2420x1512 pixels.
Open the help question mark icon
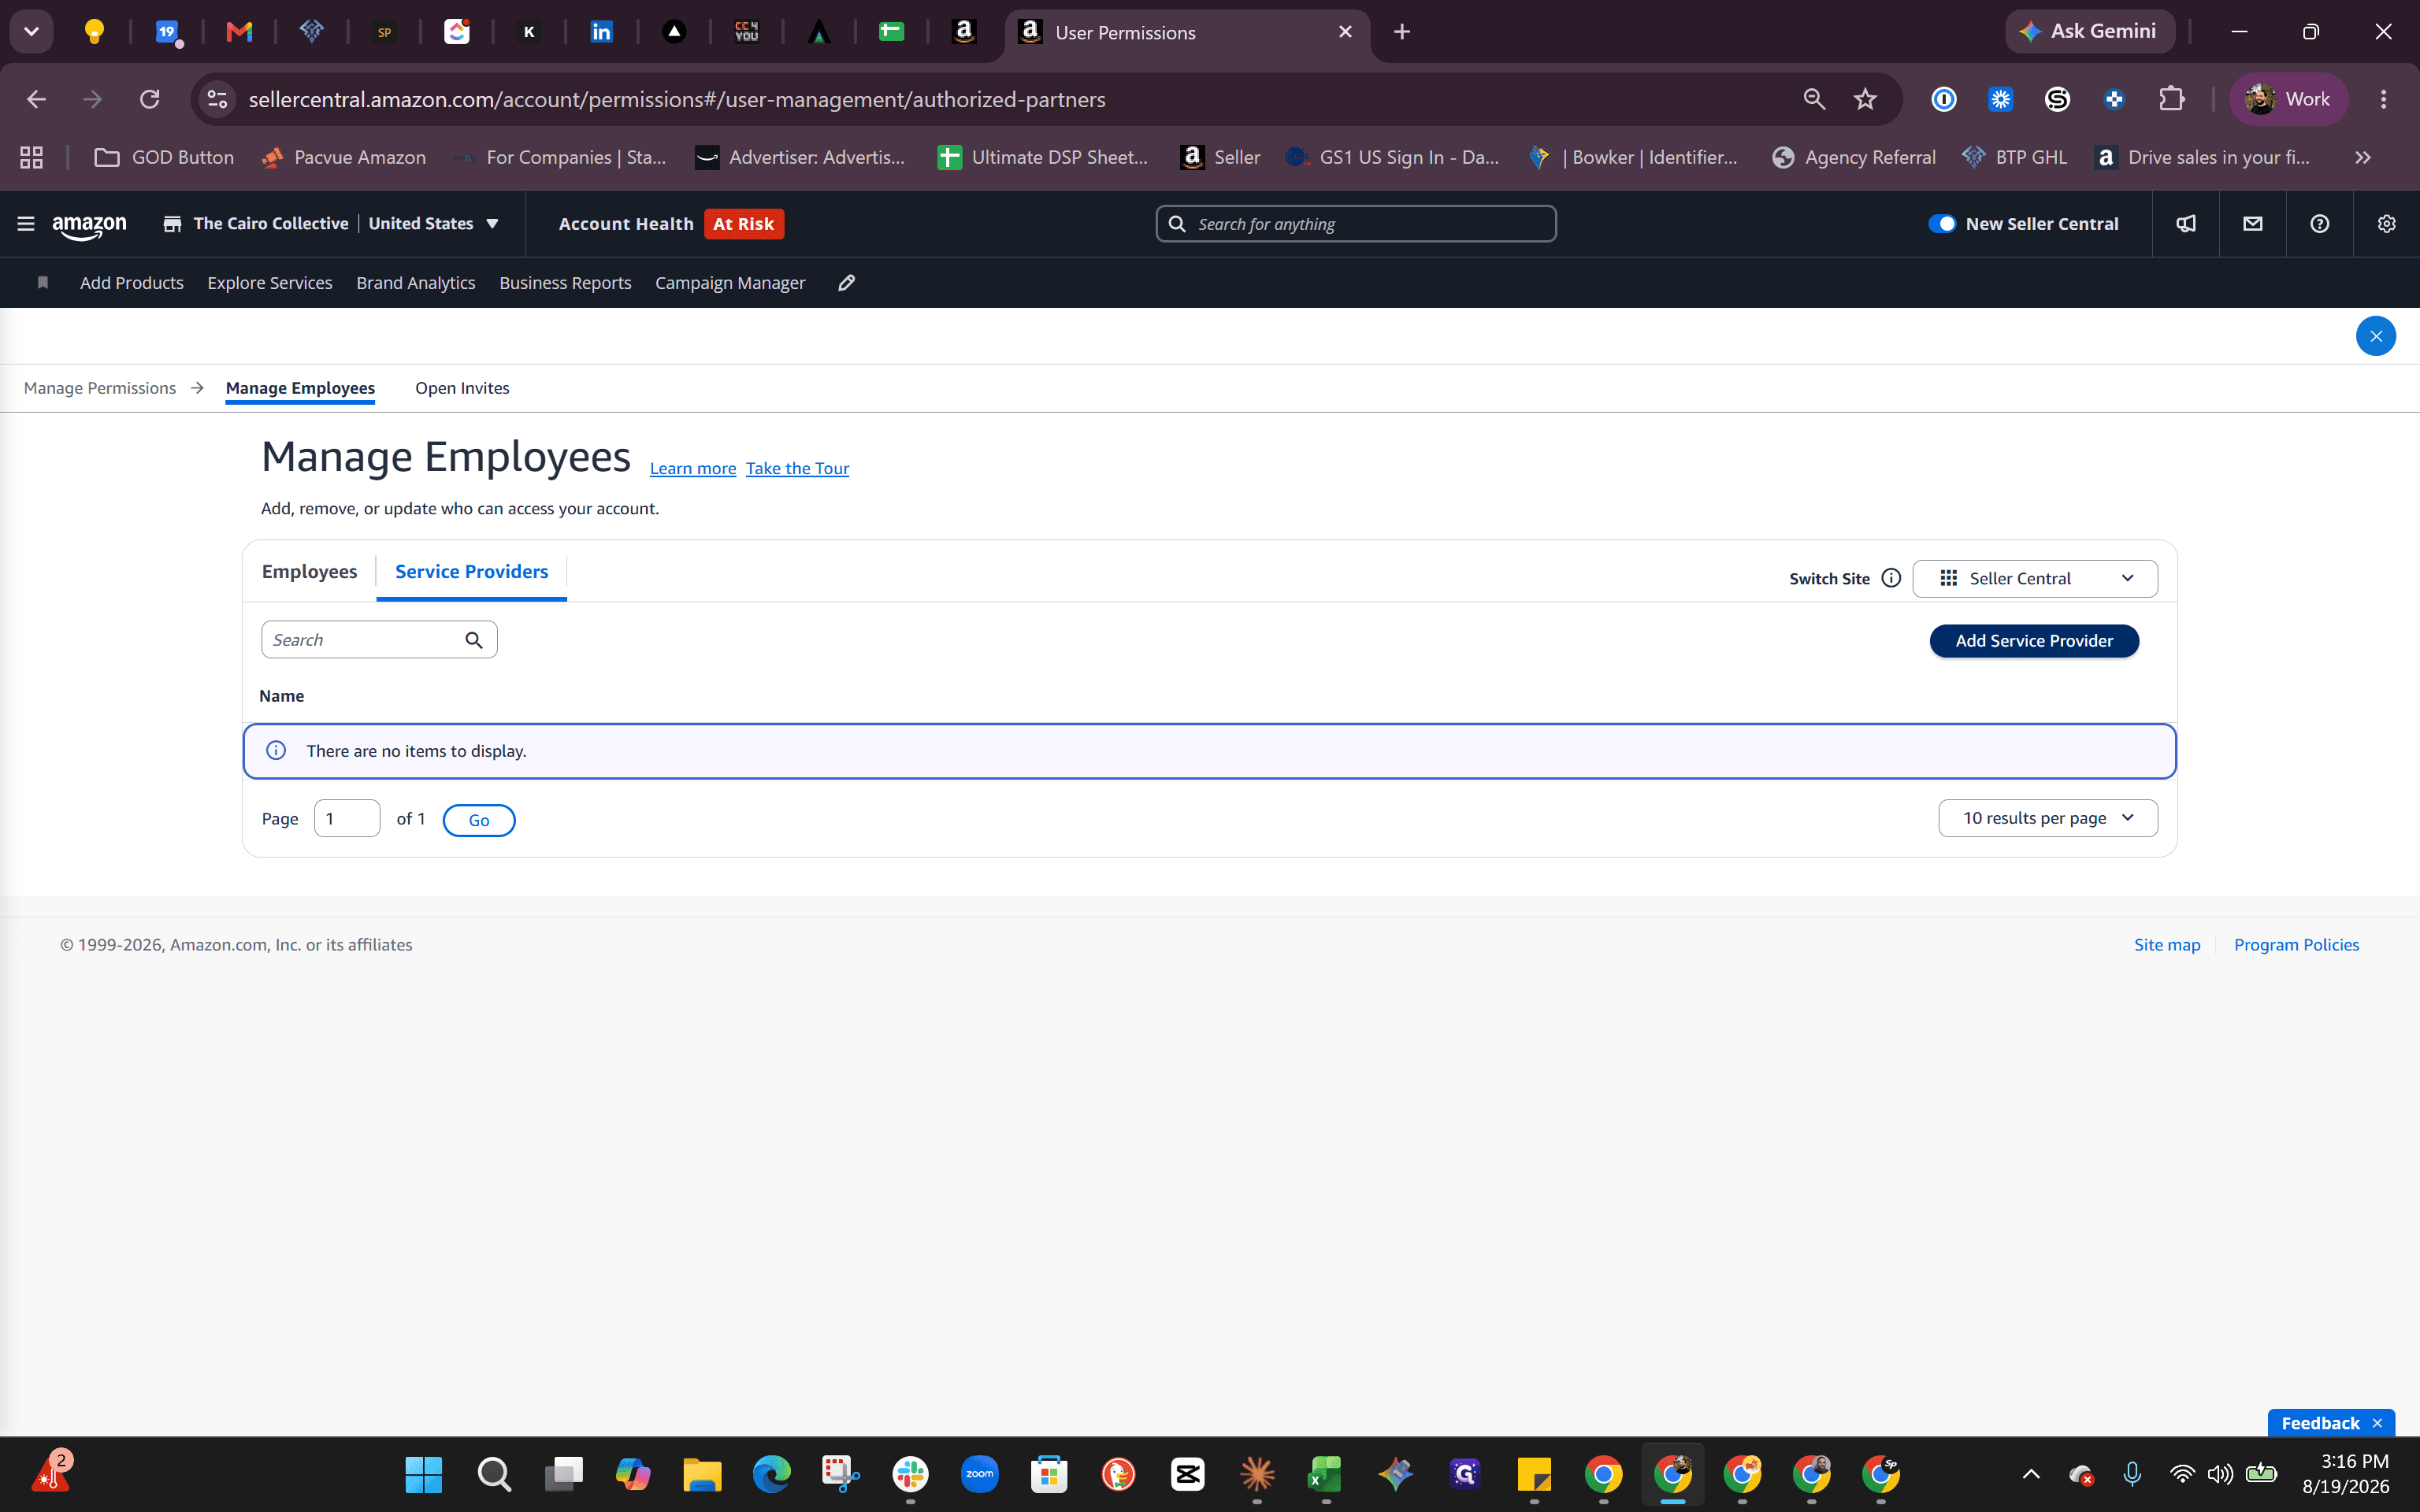[x=2320, y=224]
